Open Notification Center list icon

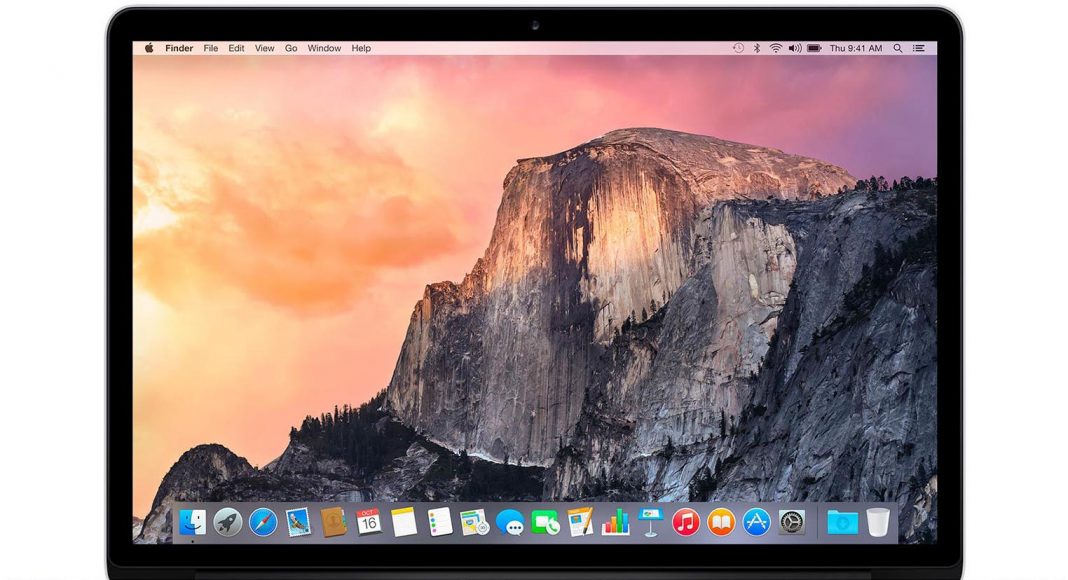point(919,48)
